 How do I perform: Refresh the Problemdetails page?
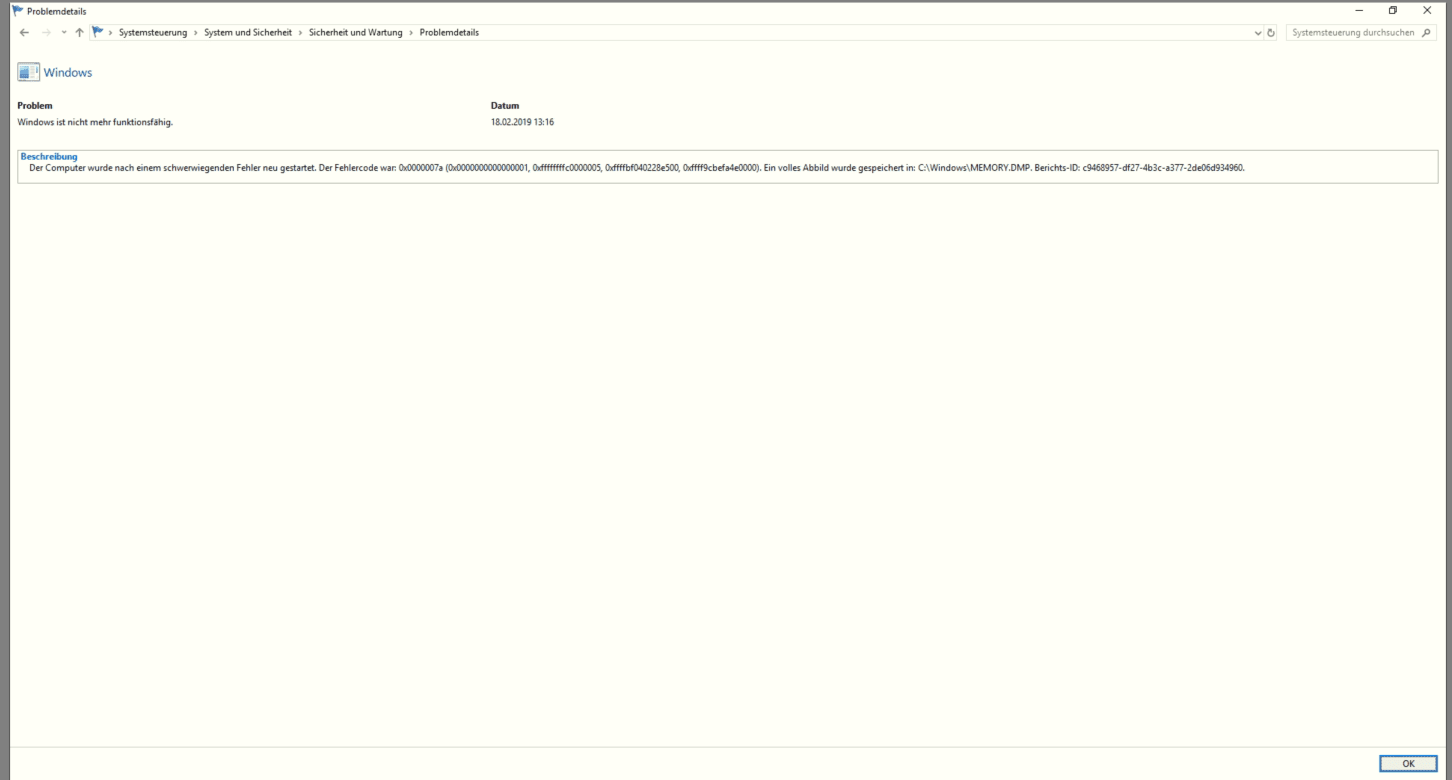tap(1271, 33)
